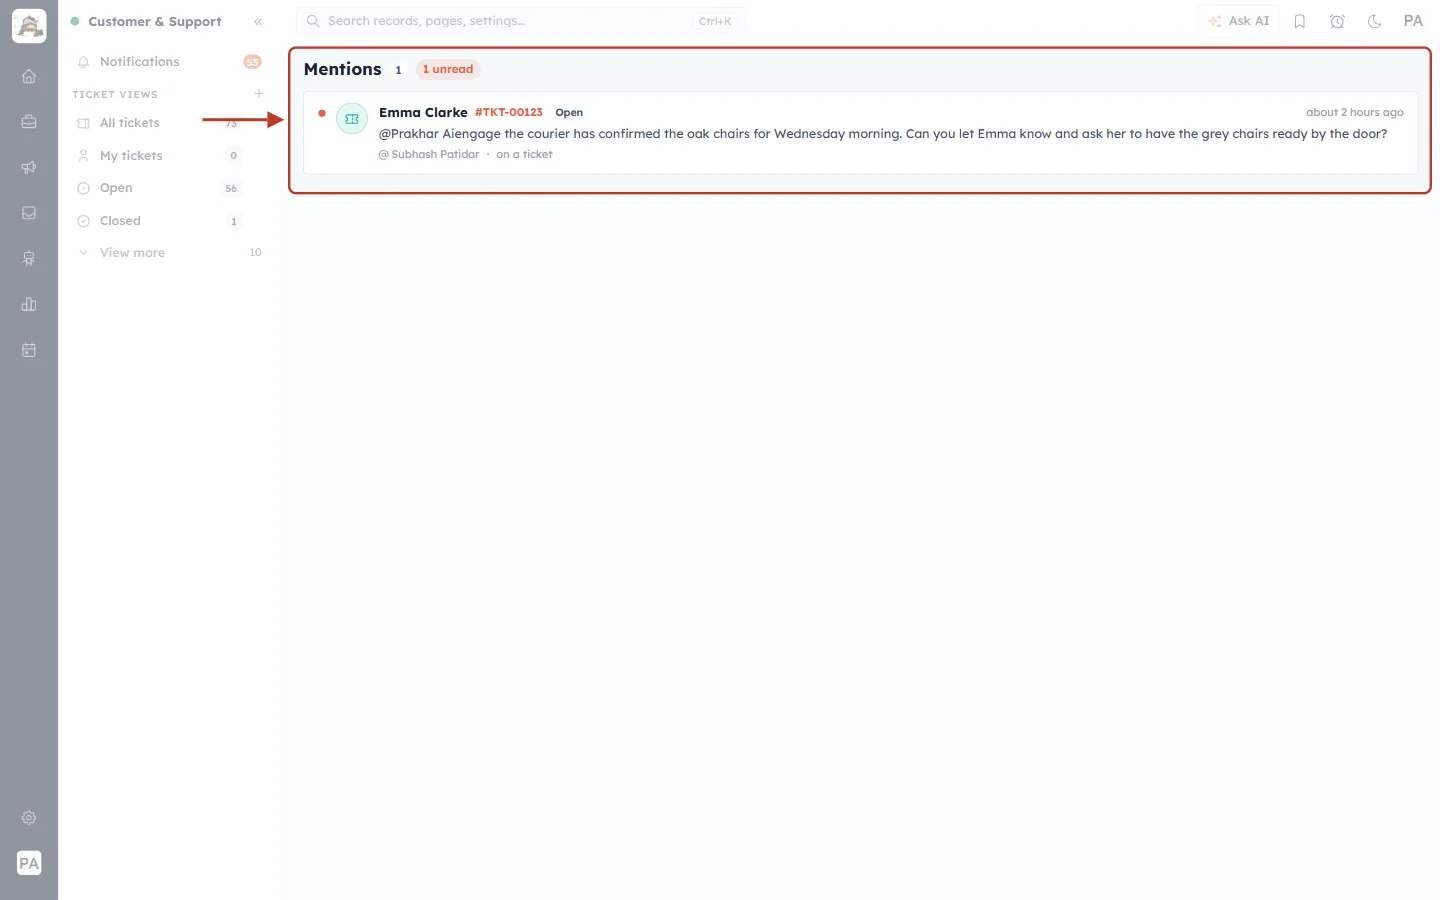Image resolution: width=1440 pixels, height=900 pixels.
Task: Open the award badge icon in rail
Action: (29, 259)
